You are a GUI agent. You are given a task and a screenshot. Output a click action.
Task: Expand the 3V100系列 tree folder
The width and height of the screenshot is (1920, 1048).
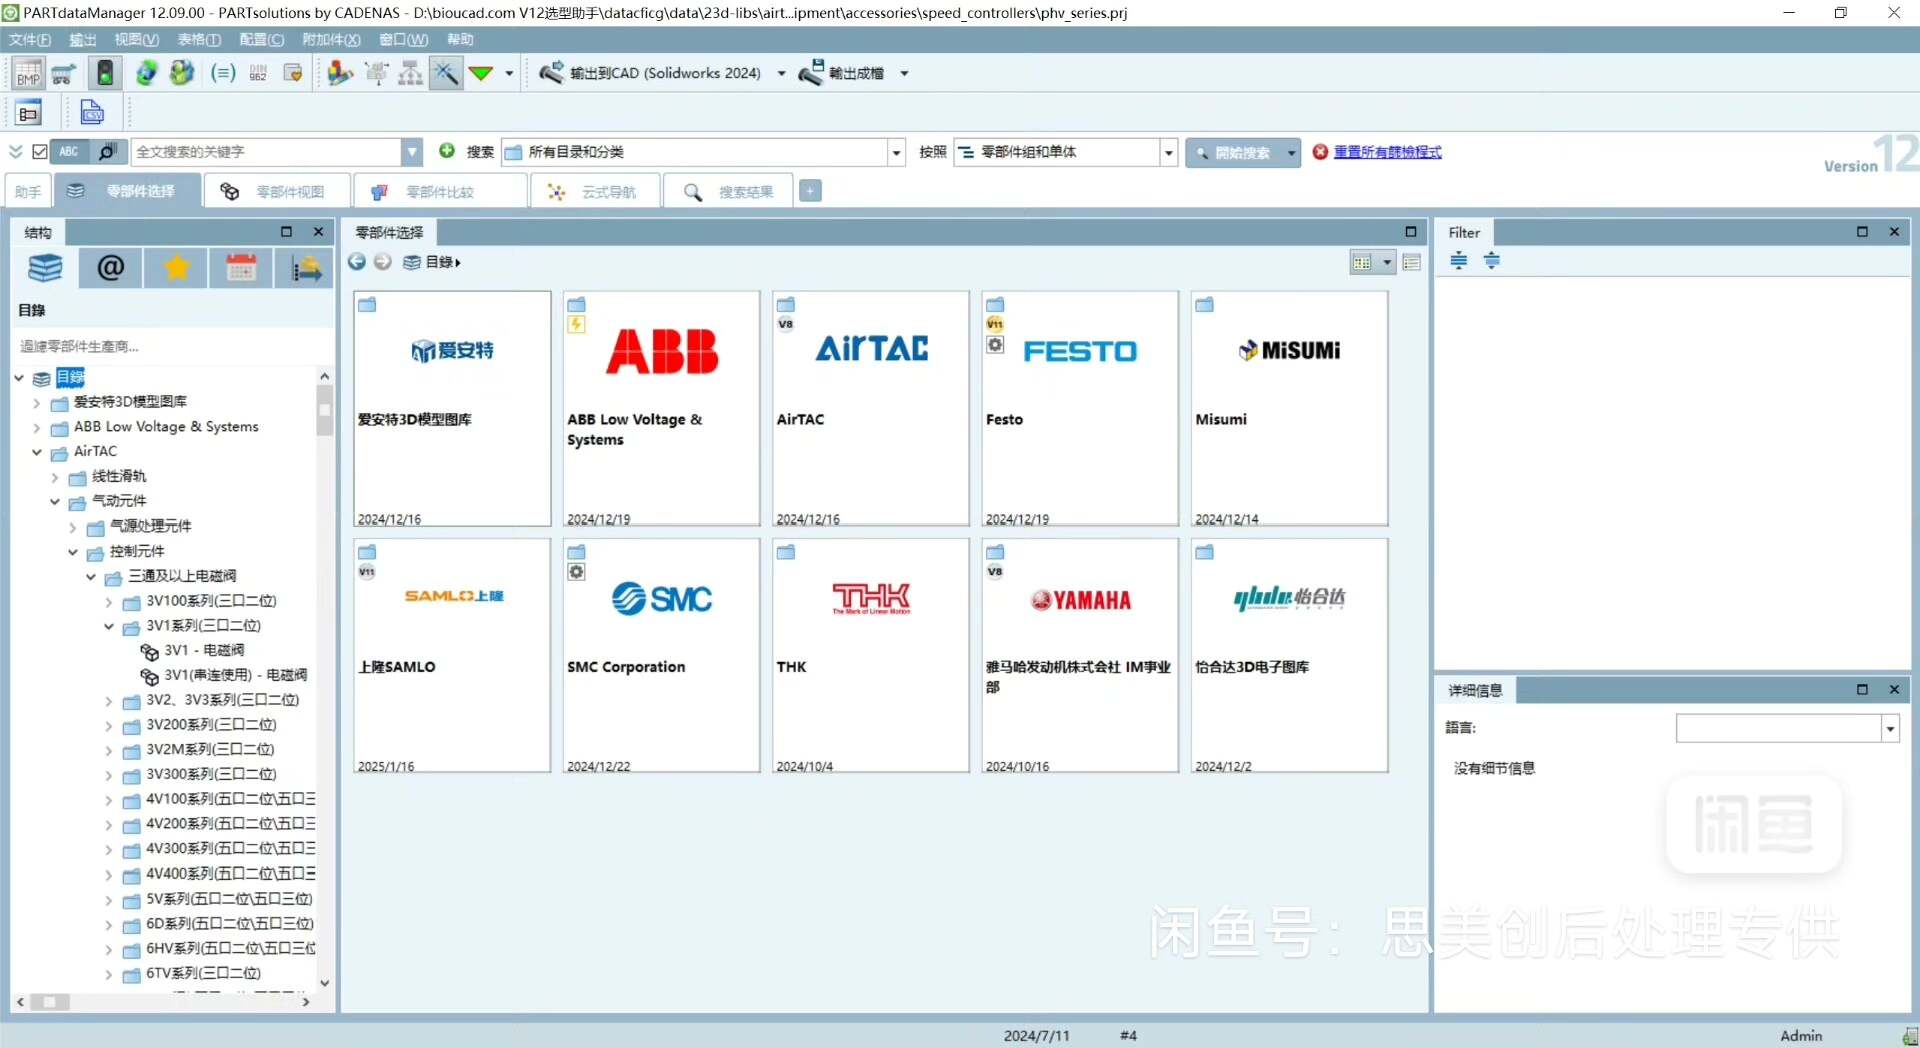point(109,602)
